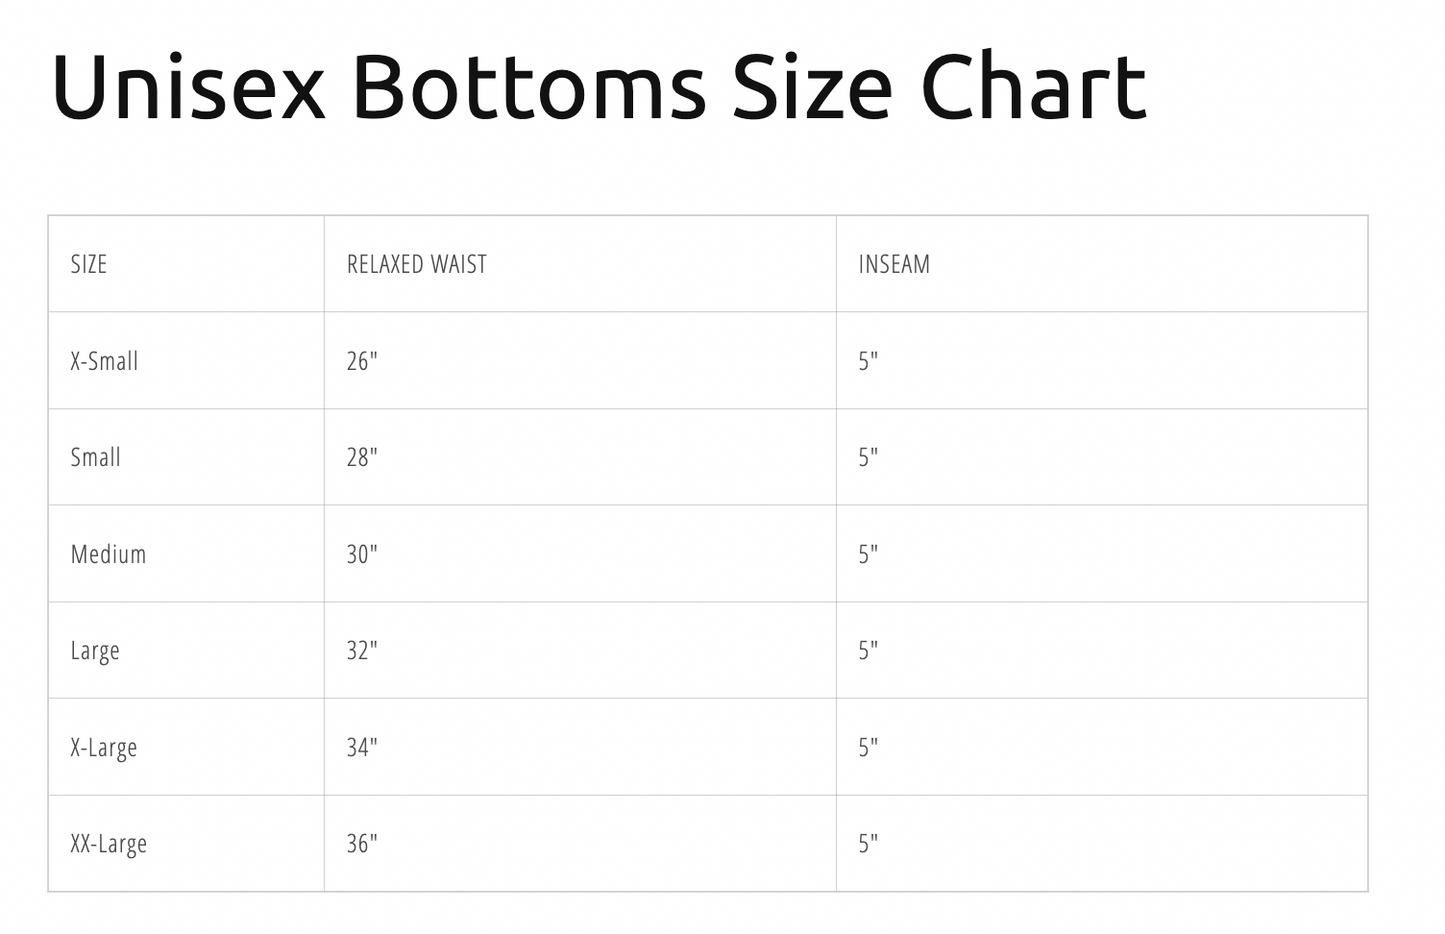Click the inseam value for XX-Large
This screenshot has height=934, width=1445.
tap(868, 844)
